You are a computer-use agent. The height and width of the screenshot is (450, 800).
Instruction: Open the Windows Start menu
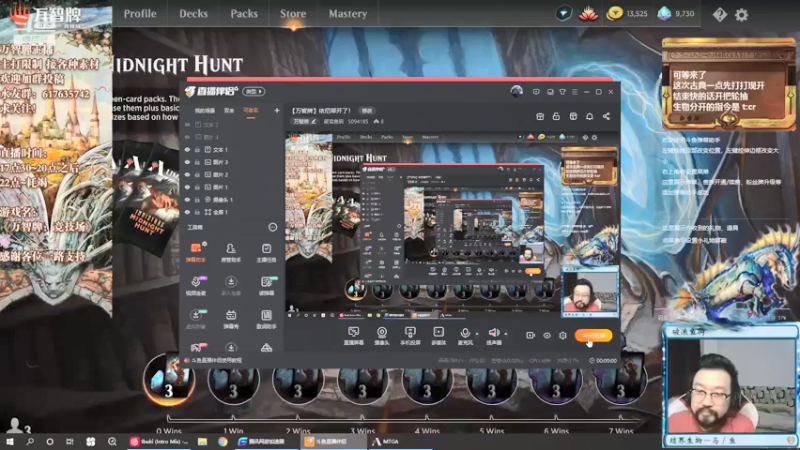tap(10, 442)
